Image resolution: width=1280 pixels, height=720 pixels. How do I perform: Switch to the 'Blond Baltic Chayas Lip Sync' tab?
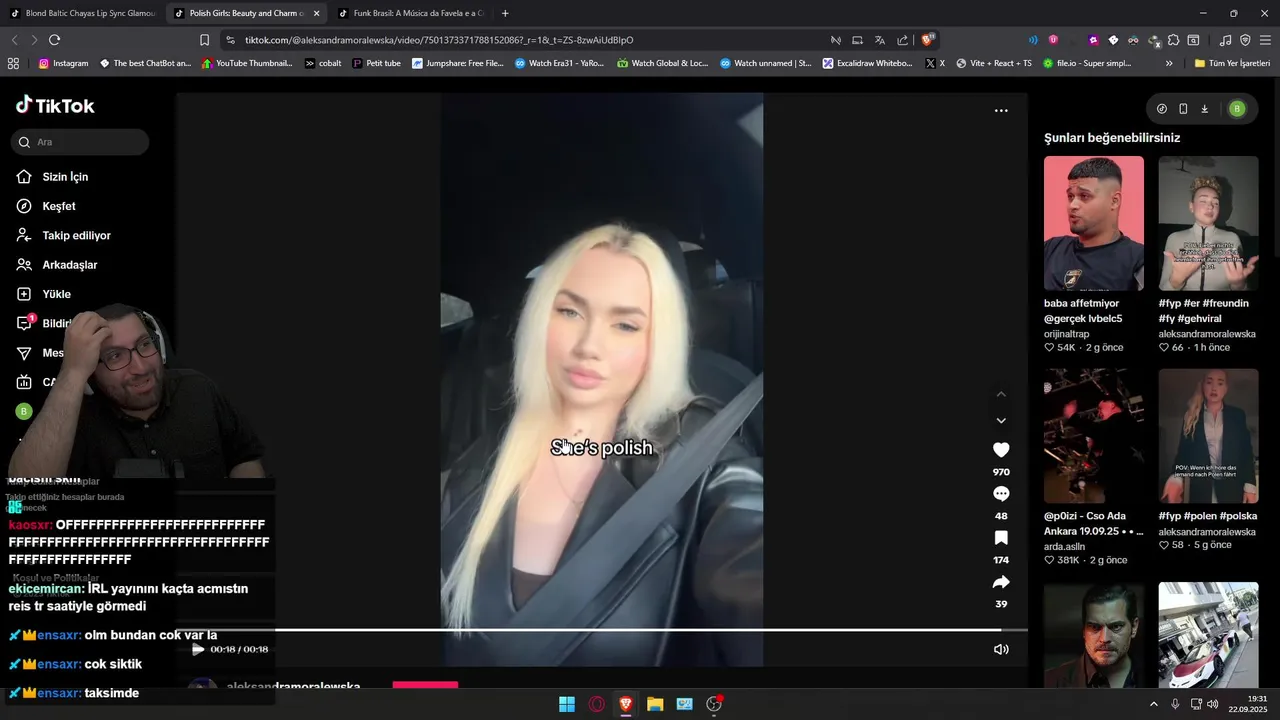(x=82, y=13)
